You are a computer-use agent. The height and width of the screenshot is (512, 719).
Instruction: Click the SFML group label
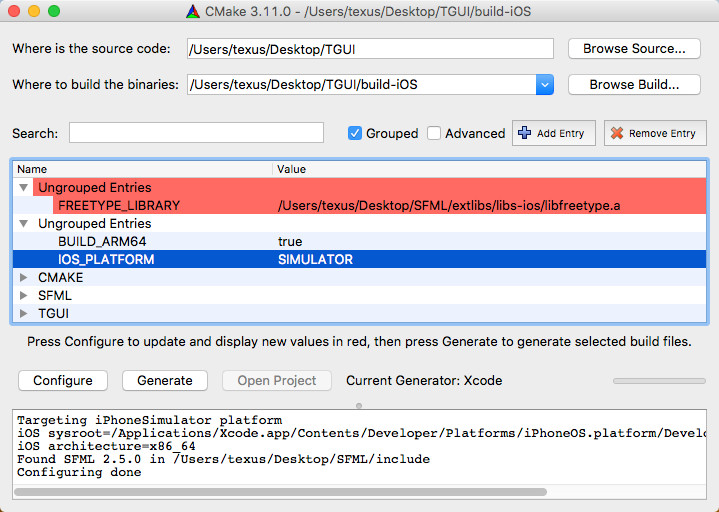[x=55, y=296]
